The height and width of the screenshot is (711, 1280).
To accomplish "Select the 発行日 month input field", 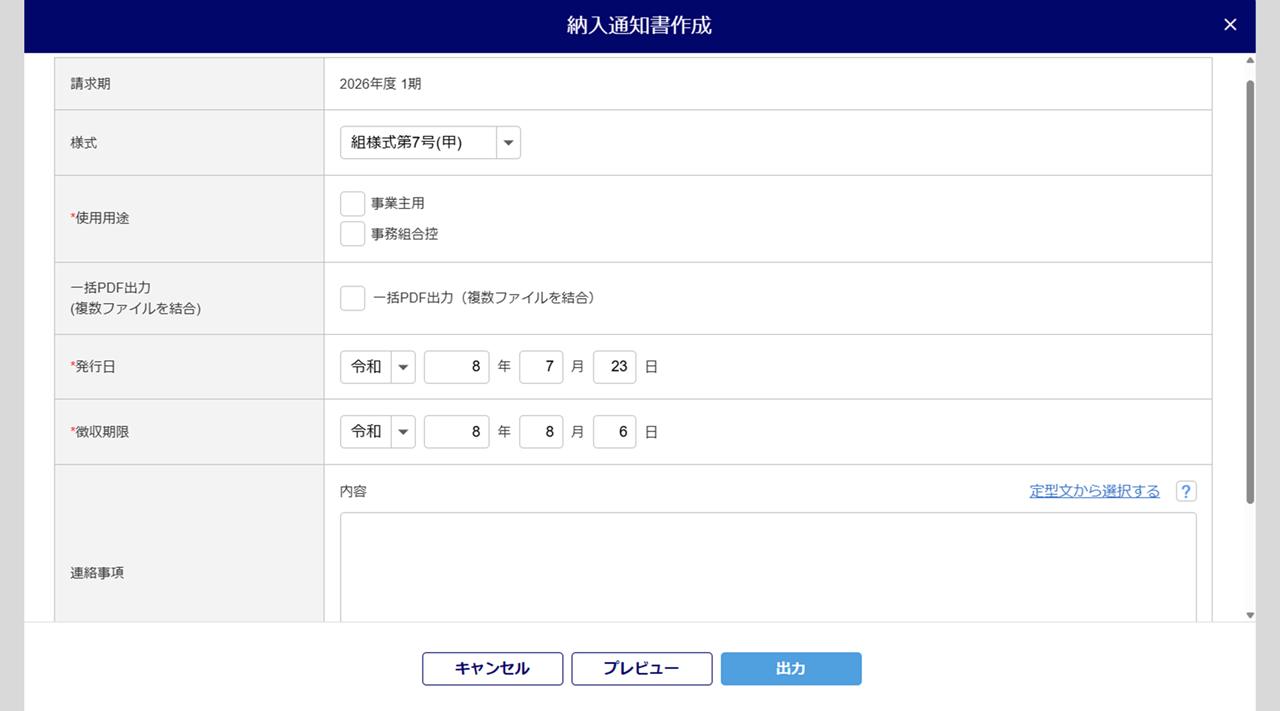I will coord(541,367).
